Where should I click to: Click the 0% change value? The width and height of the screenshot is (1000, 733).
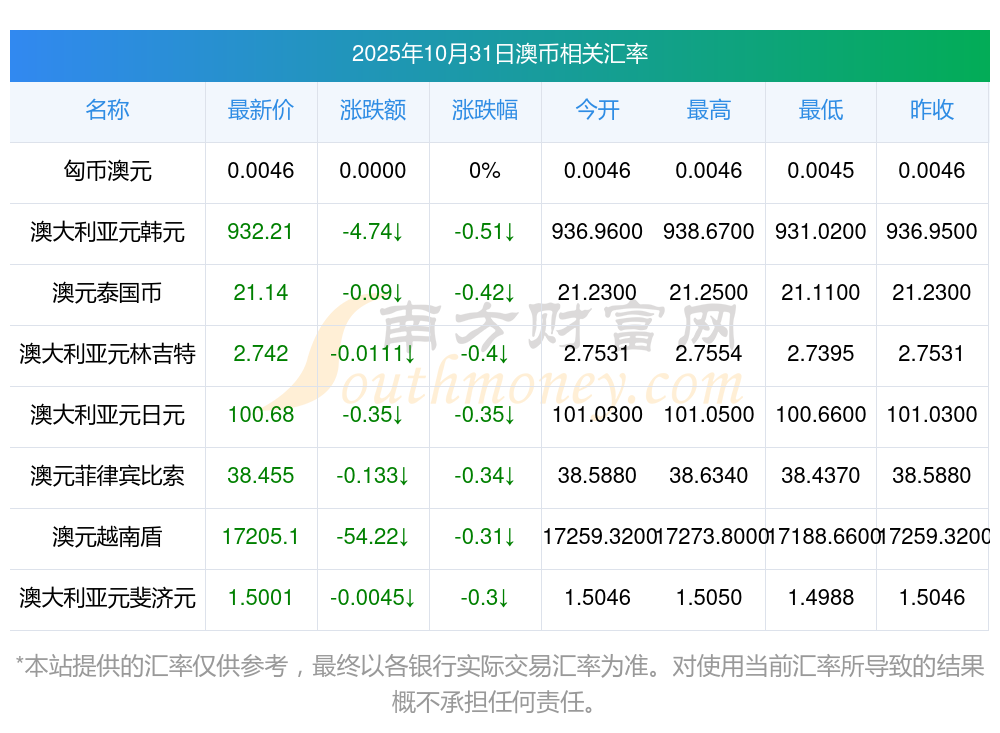tap(485, 171)
